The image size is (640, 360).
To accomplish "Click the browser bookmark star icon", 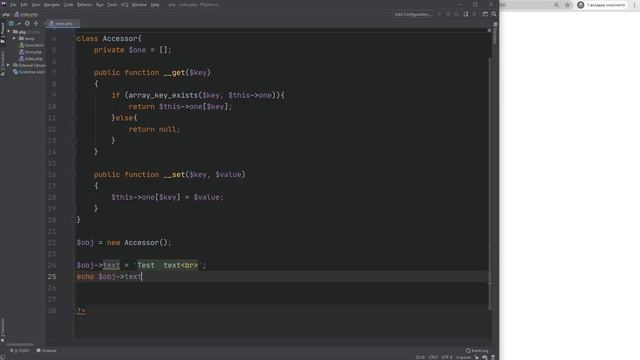I will click(x=567, y=5).
